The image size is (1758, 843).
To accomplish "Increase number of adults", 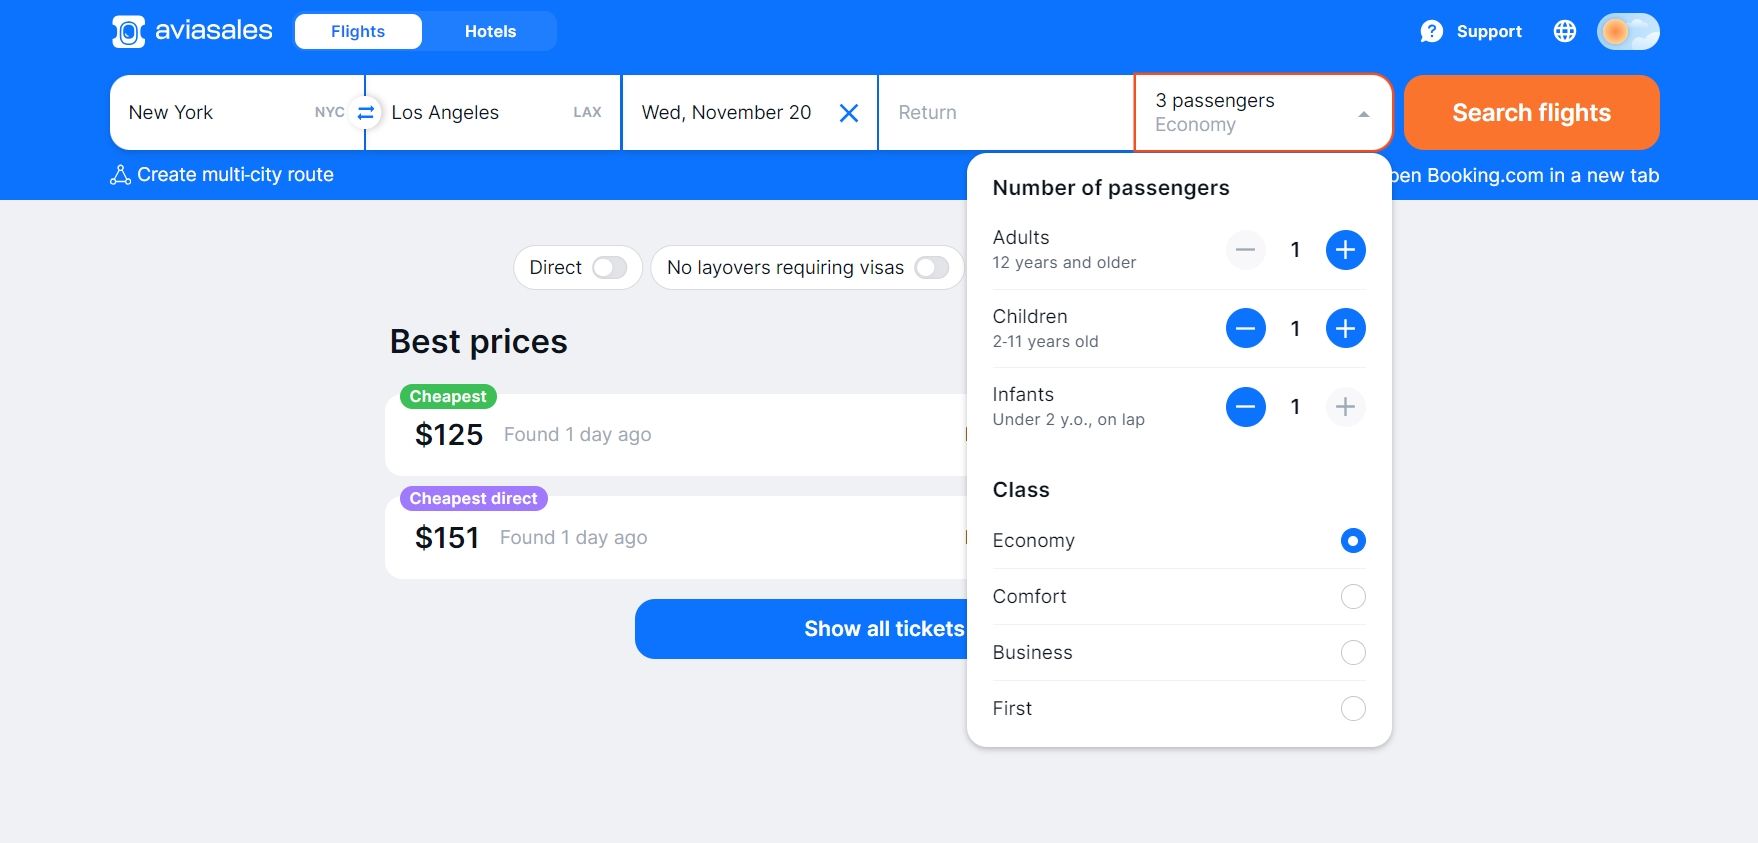I will point(1345,250).
